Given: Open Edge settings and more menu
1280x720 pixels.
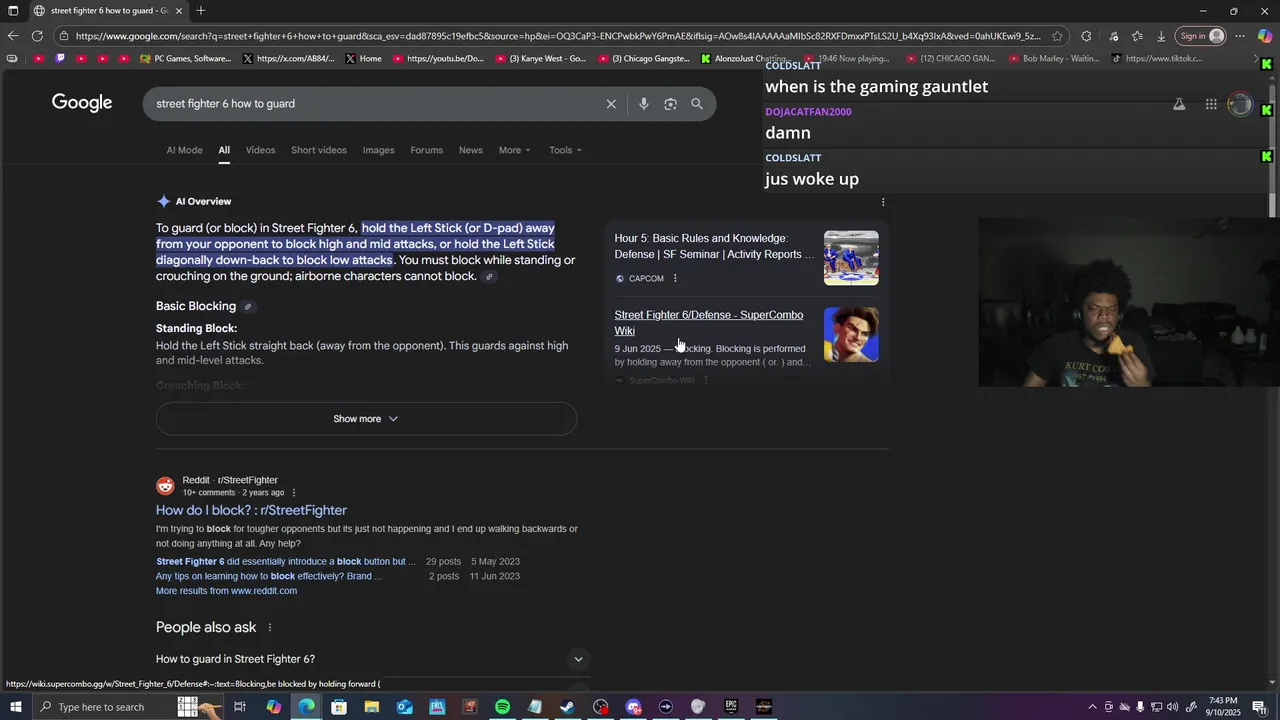Looking at the screenshot, I should (1240, 36).
